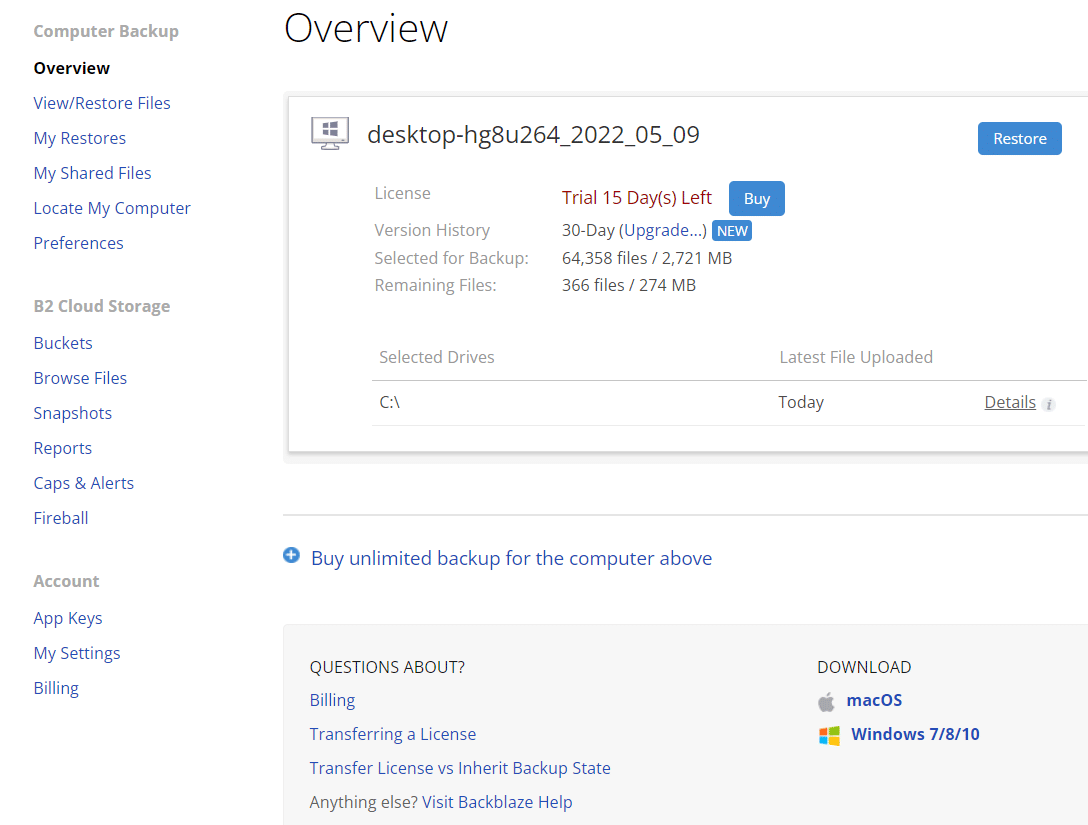Open Billing in the Account sidebar
Screen dimensions: 1088x825
56,688
